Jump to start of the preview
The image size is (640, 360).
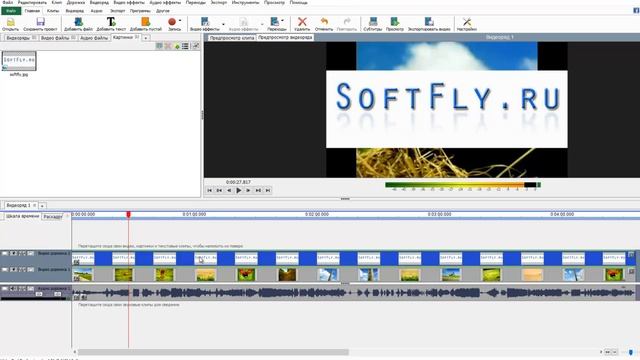209,190
